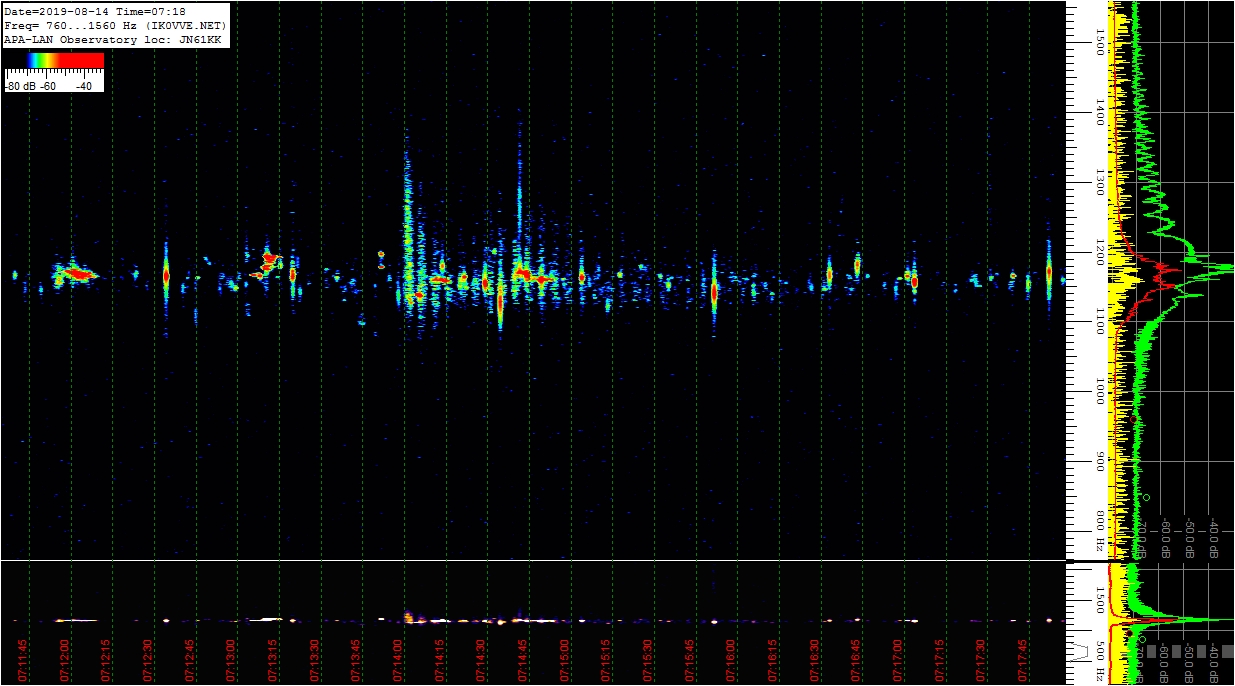Select the 07:16:45 time marker
Screen dimensions: 1235x686
856,660
